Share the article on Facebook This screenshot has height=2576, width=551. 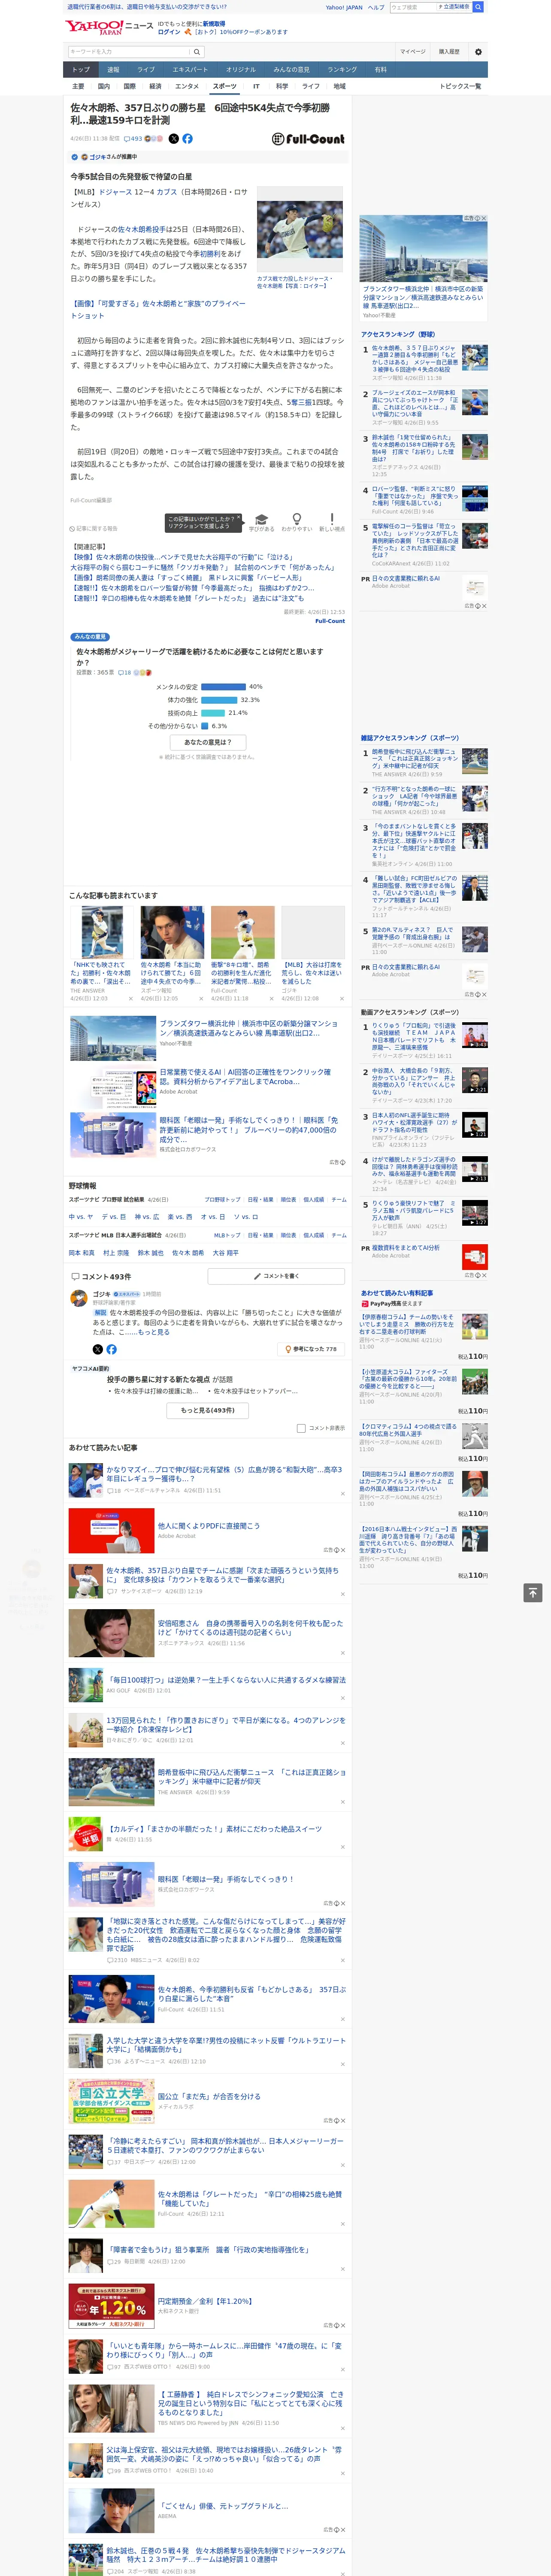pos(187,139)
